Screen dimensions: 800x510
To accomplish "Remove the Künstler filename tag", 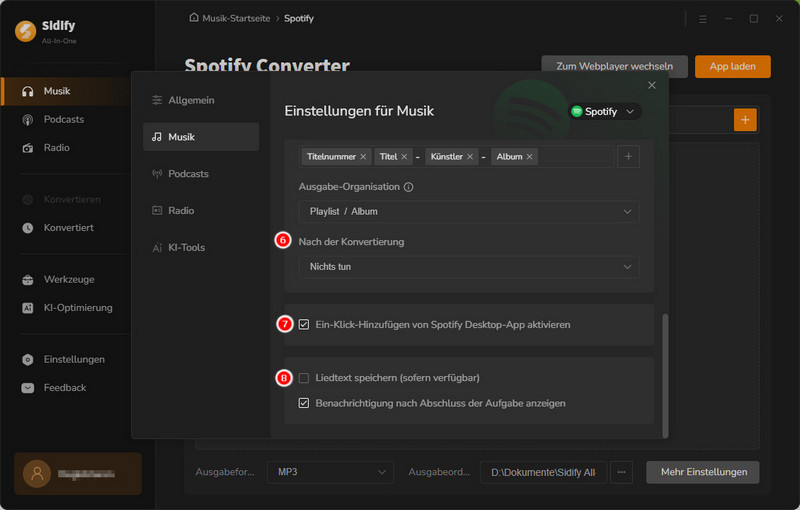I will (x=470, y=157).
